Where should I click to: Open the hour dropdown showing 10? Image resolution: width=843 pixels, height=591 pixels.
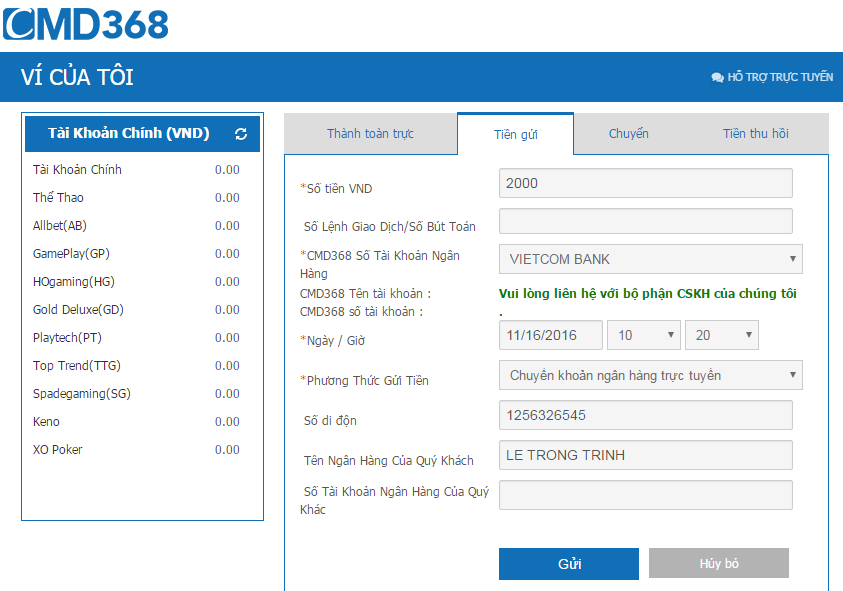(644, 335)
